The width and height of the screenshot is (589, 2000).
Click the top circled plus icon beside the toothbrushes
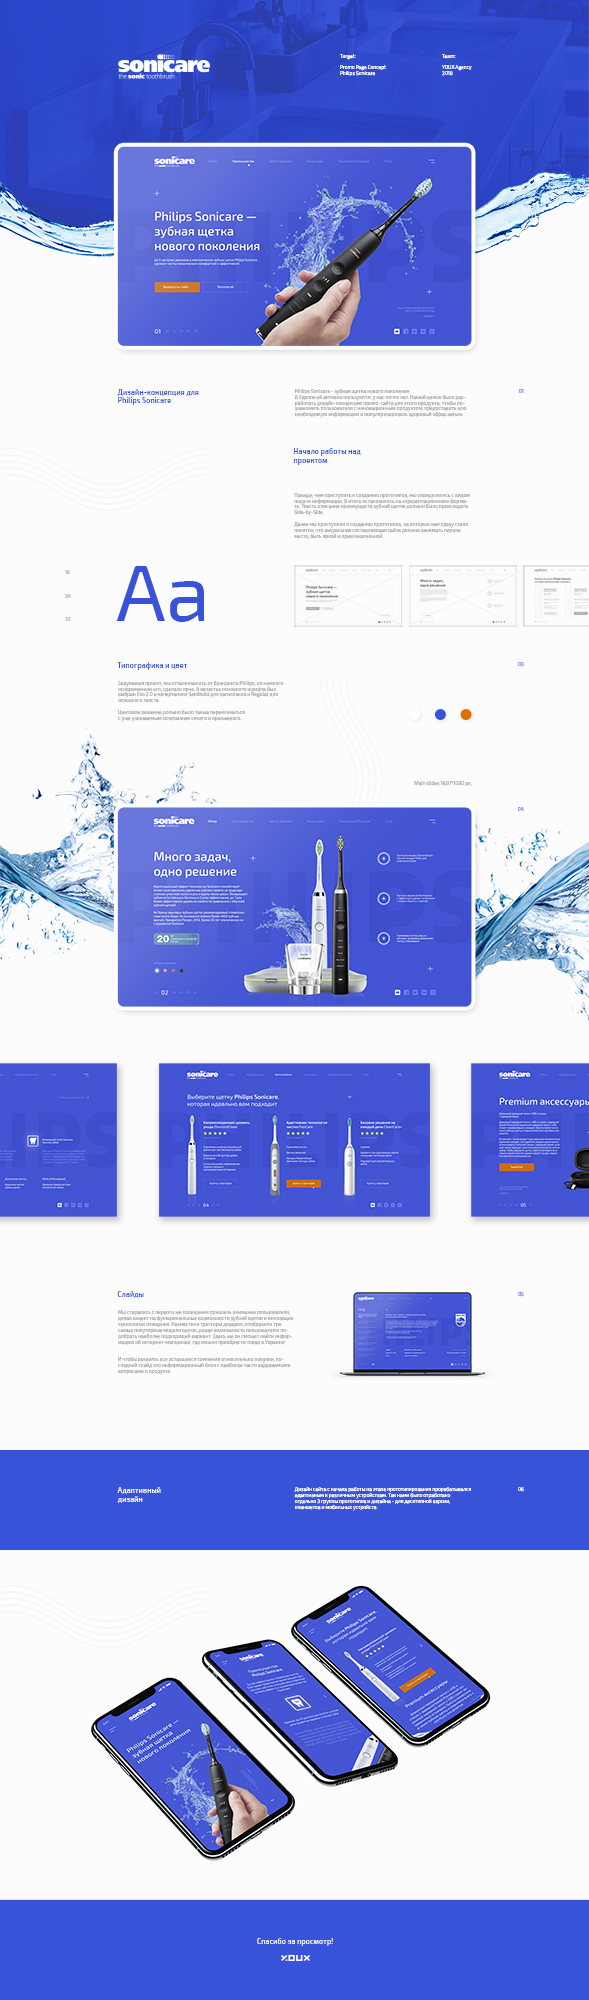[383, 858]
